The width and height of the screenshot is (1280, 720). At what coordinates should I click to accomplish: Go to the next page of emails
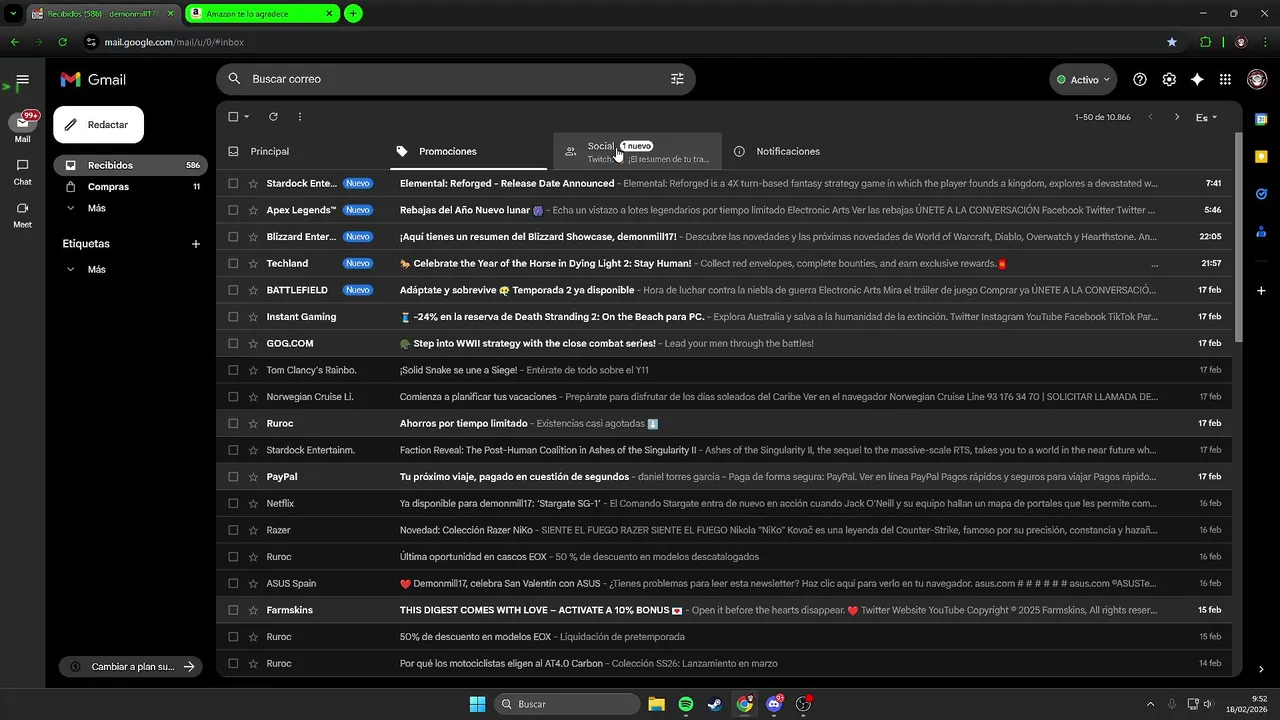click(x=1177, y=117)
